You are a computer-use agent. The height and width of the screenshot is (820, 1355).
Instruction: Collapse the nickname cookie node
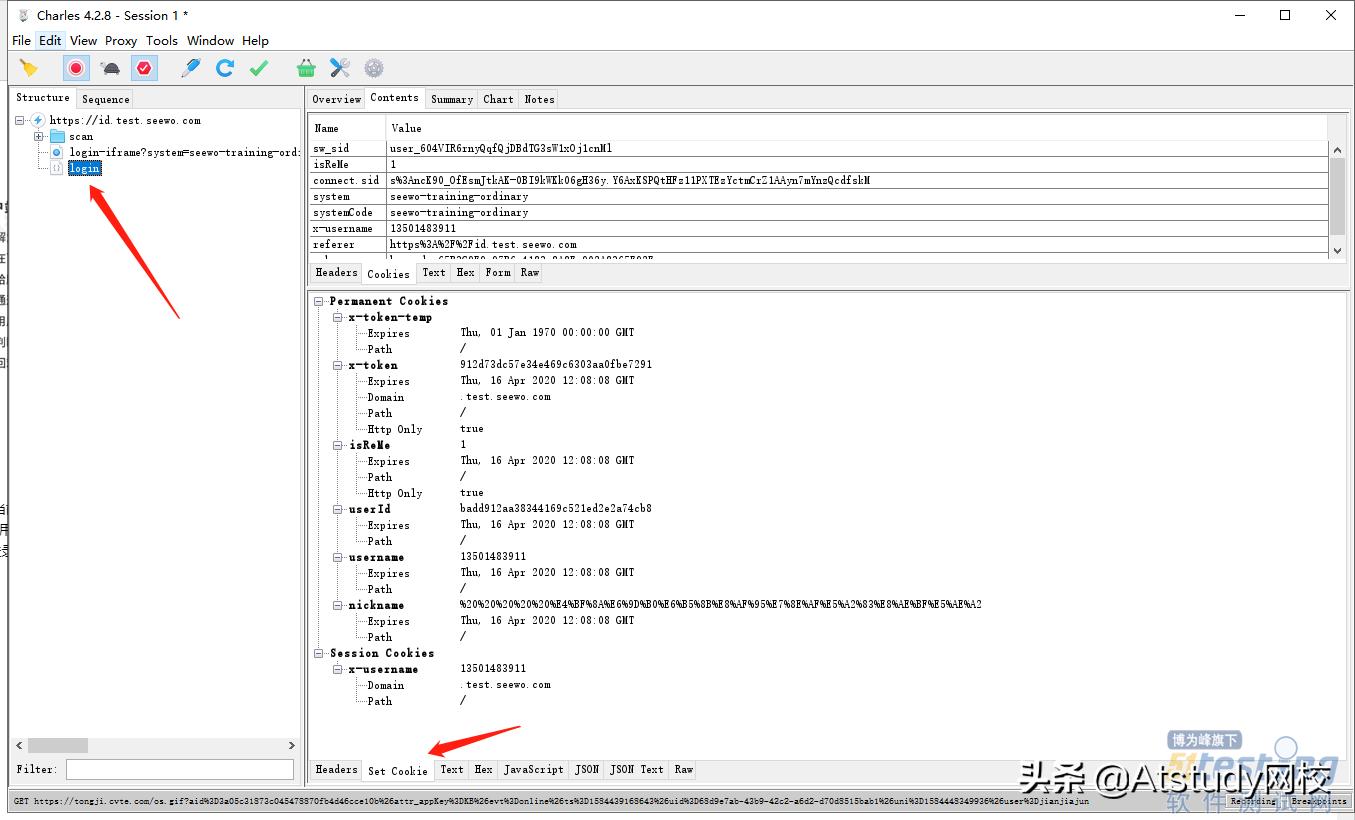tap(338, 605)
